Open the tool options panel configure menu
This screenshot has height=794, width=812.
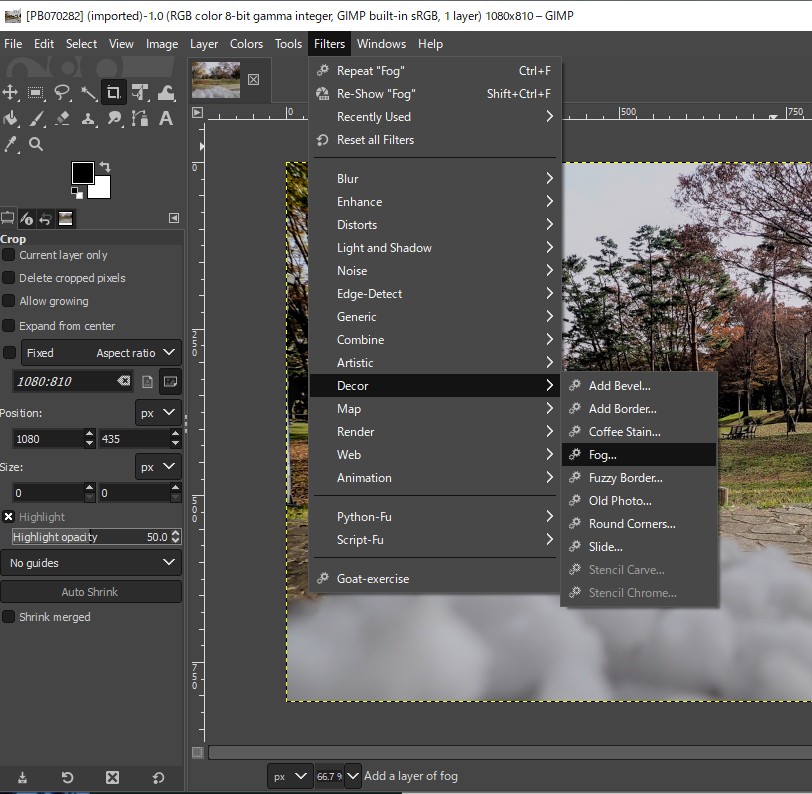coord(174,218)
